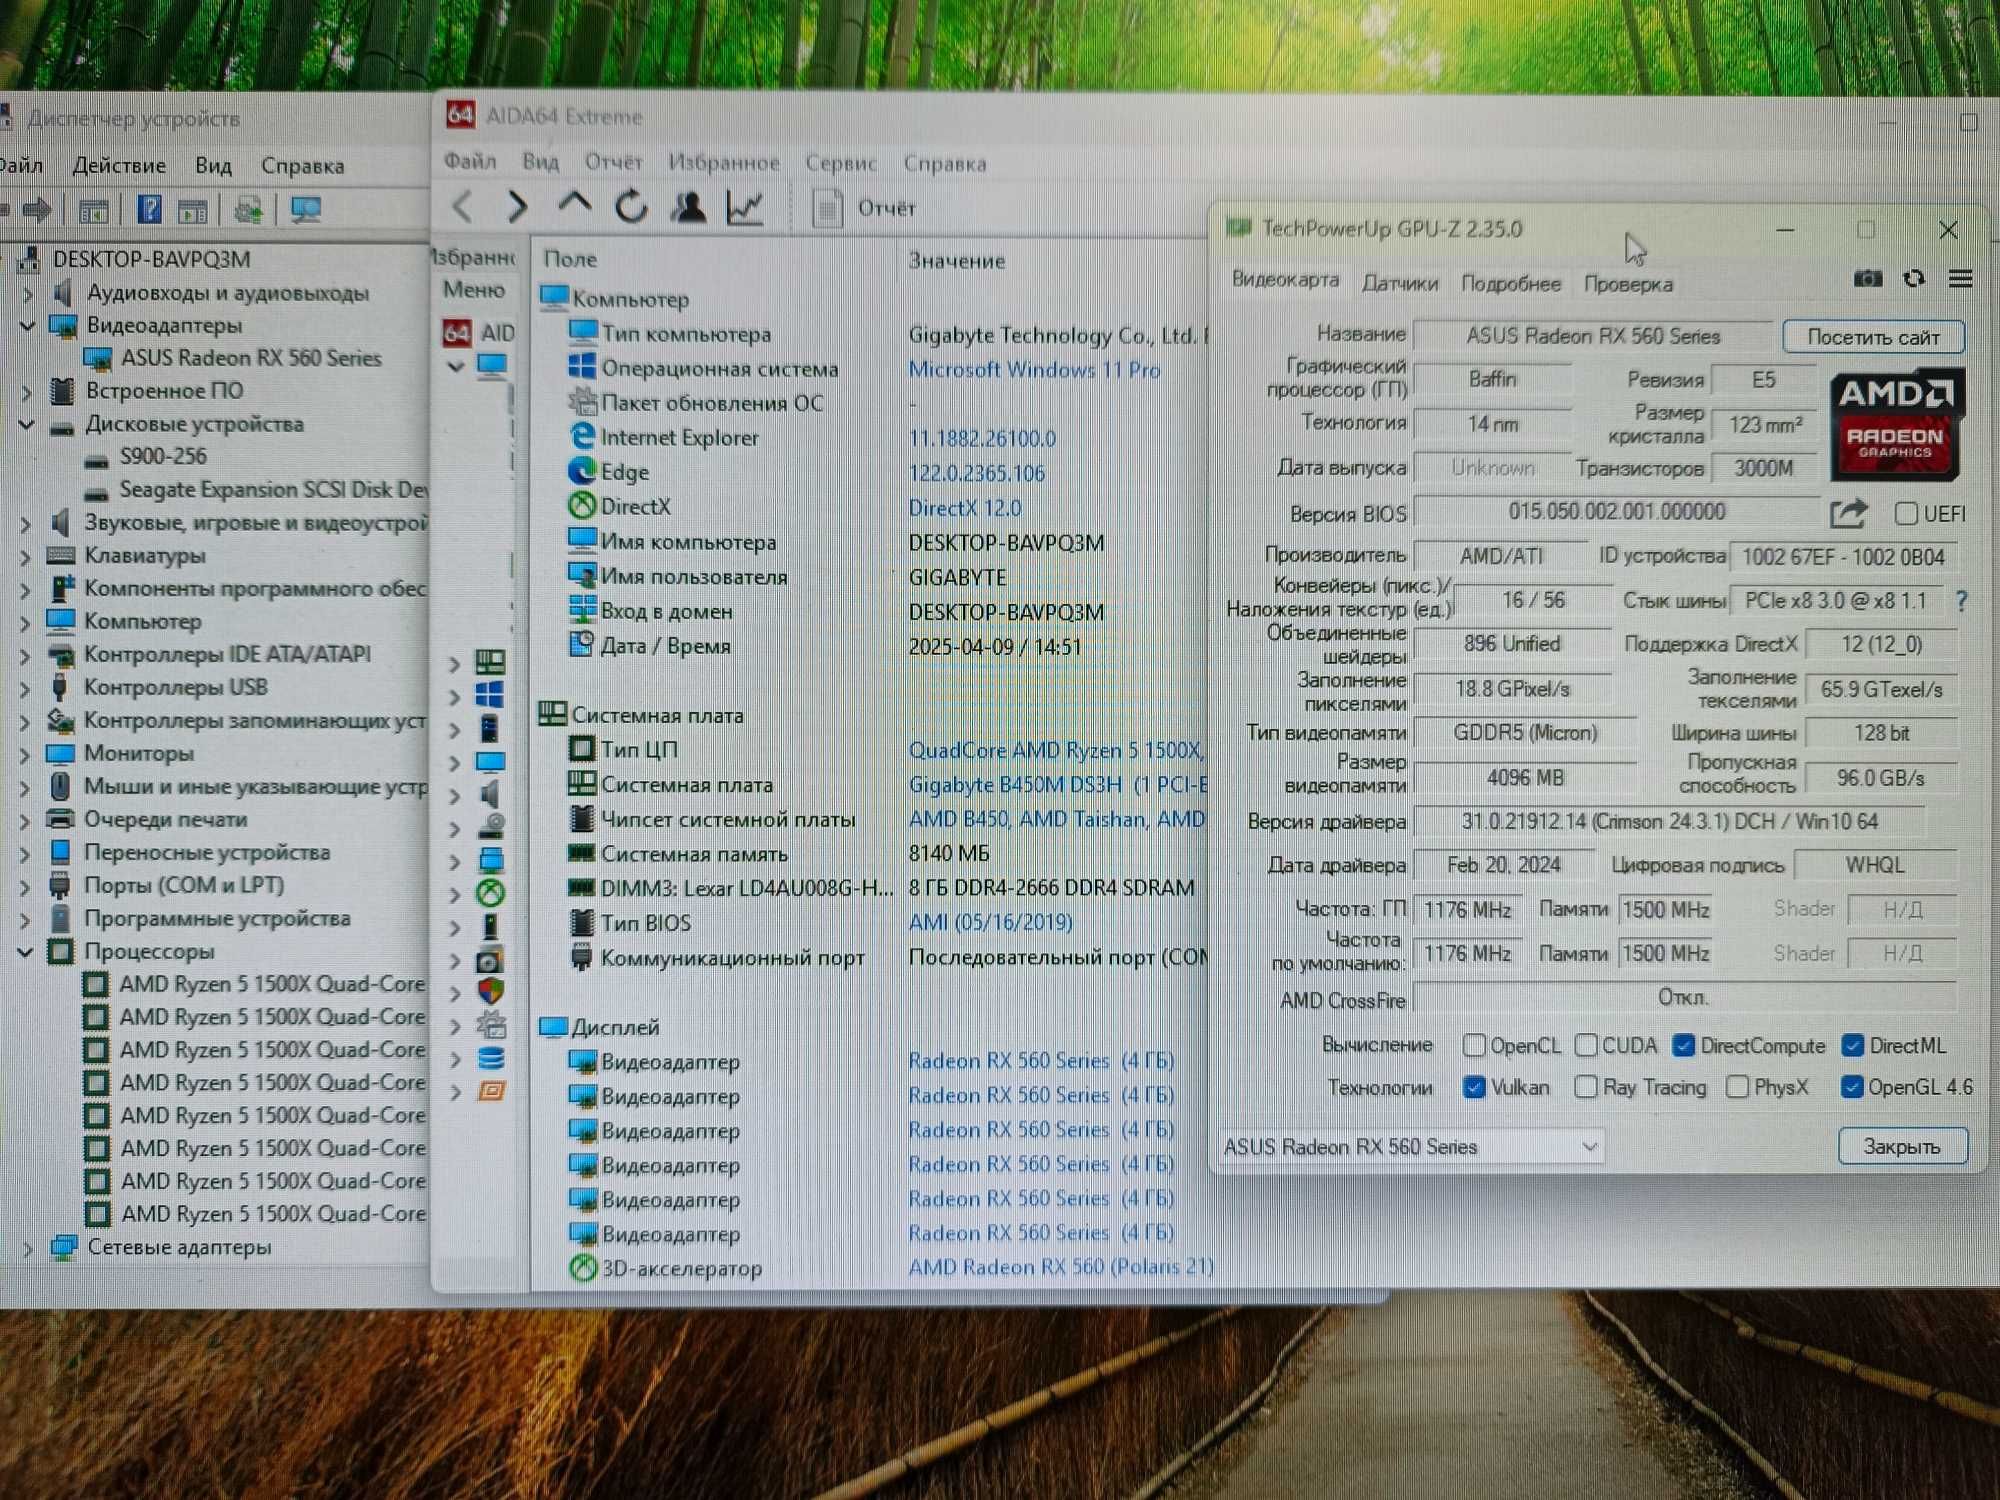Click the GPU-Z refresh icon
Image resolution: width=2000 pixels, height=1500 pixels.
pyautogui.click(x=1914, y=279)
